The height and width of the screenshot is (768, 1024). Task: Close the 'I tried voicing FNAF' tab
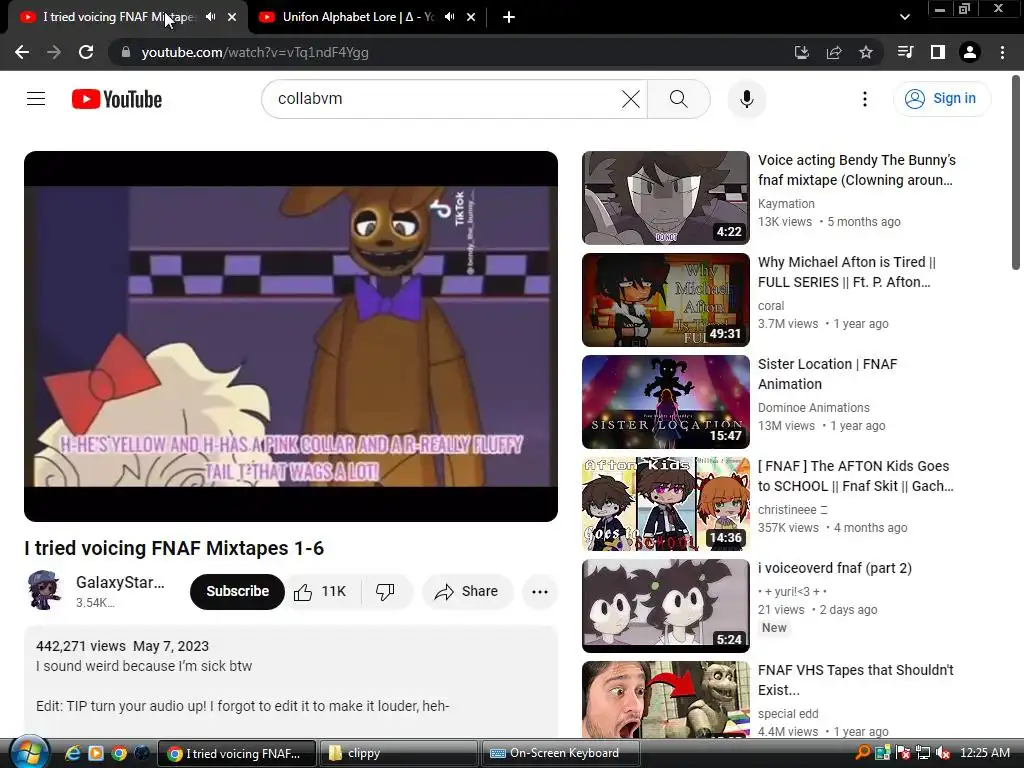(232, 17)
